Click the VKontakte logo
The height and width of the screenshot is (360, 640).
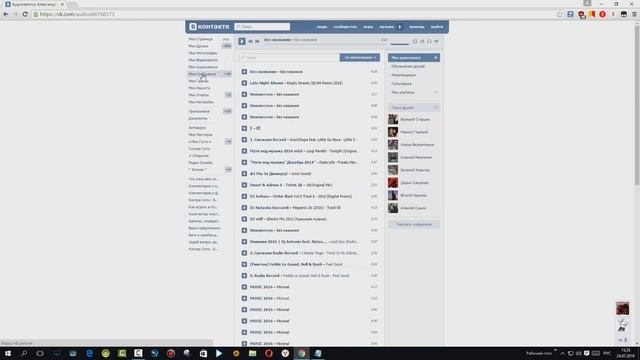point(209,27)
